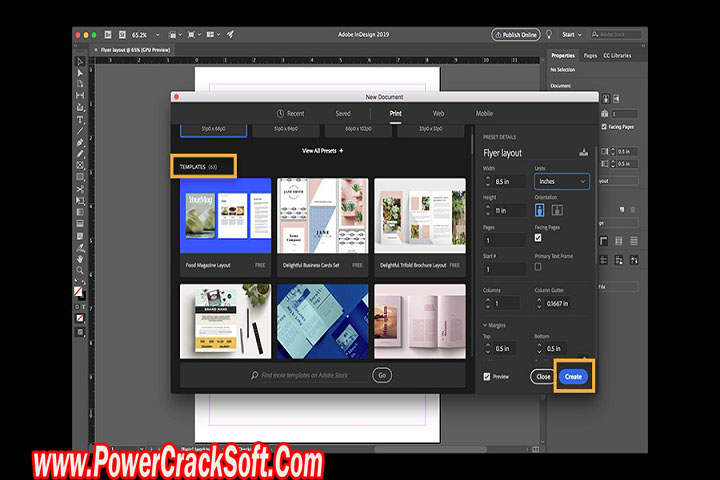Click the Create button
Screen dimensions: 720x480
click(573, 377)
